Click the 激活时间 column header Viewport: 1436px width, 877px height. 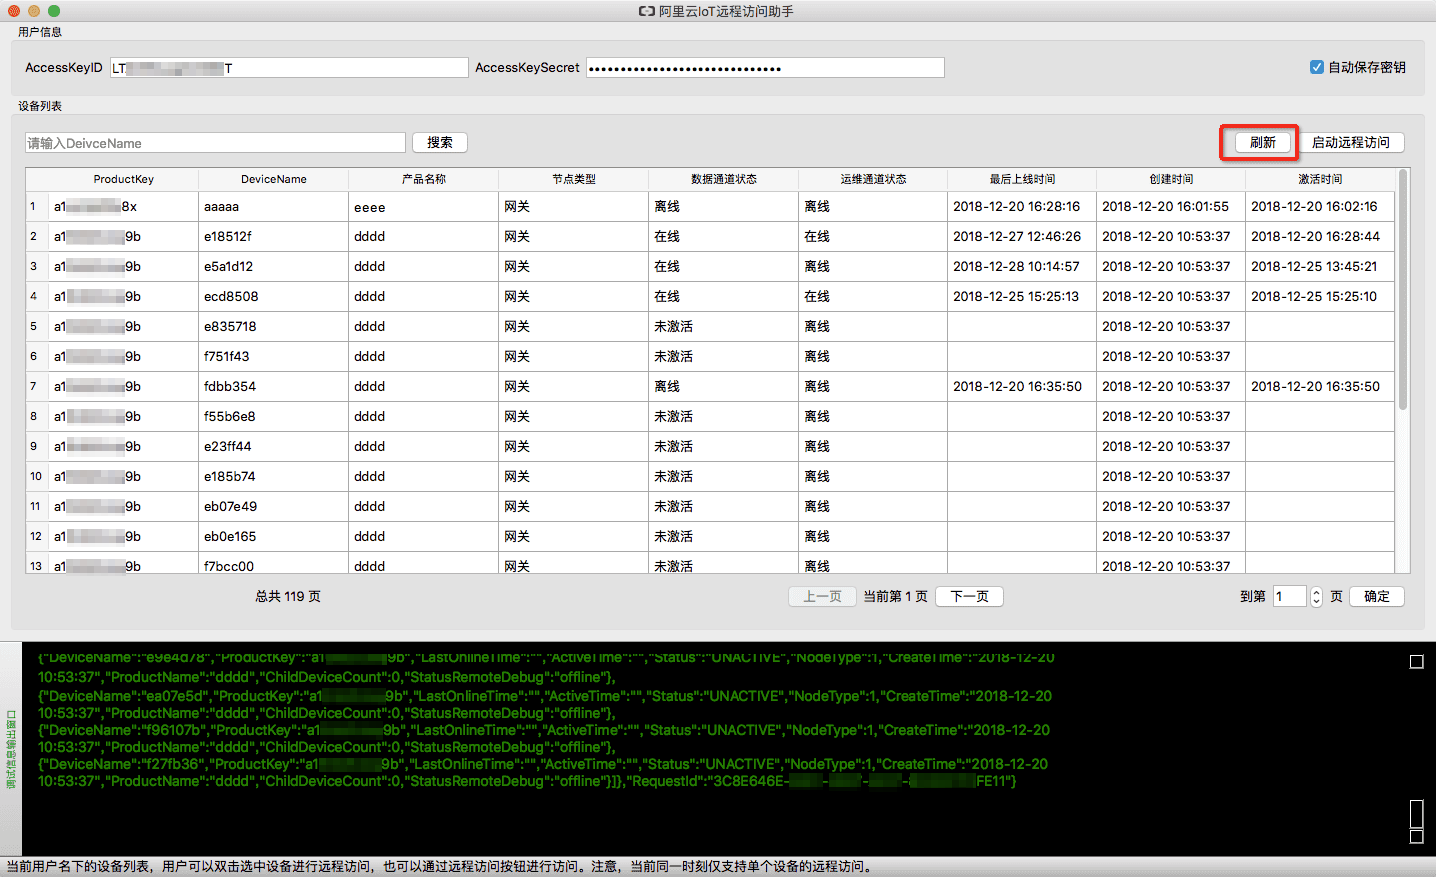pyautogui.click(x=1320, y=179)
